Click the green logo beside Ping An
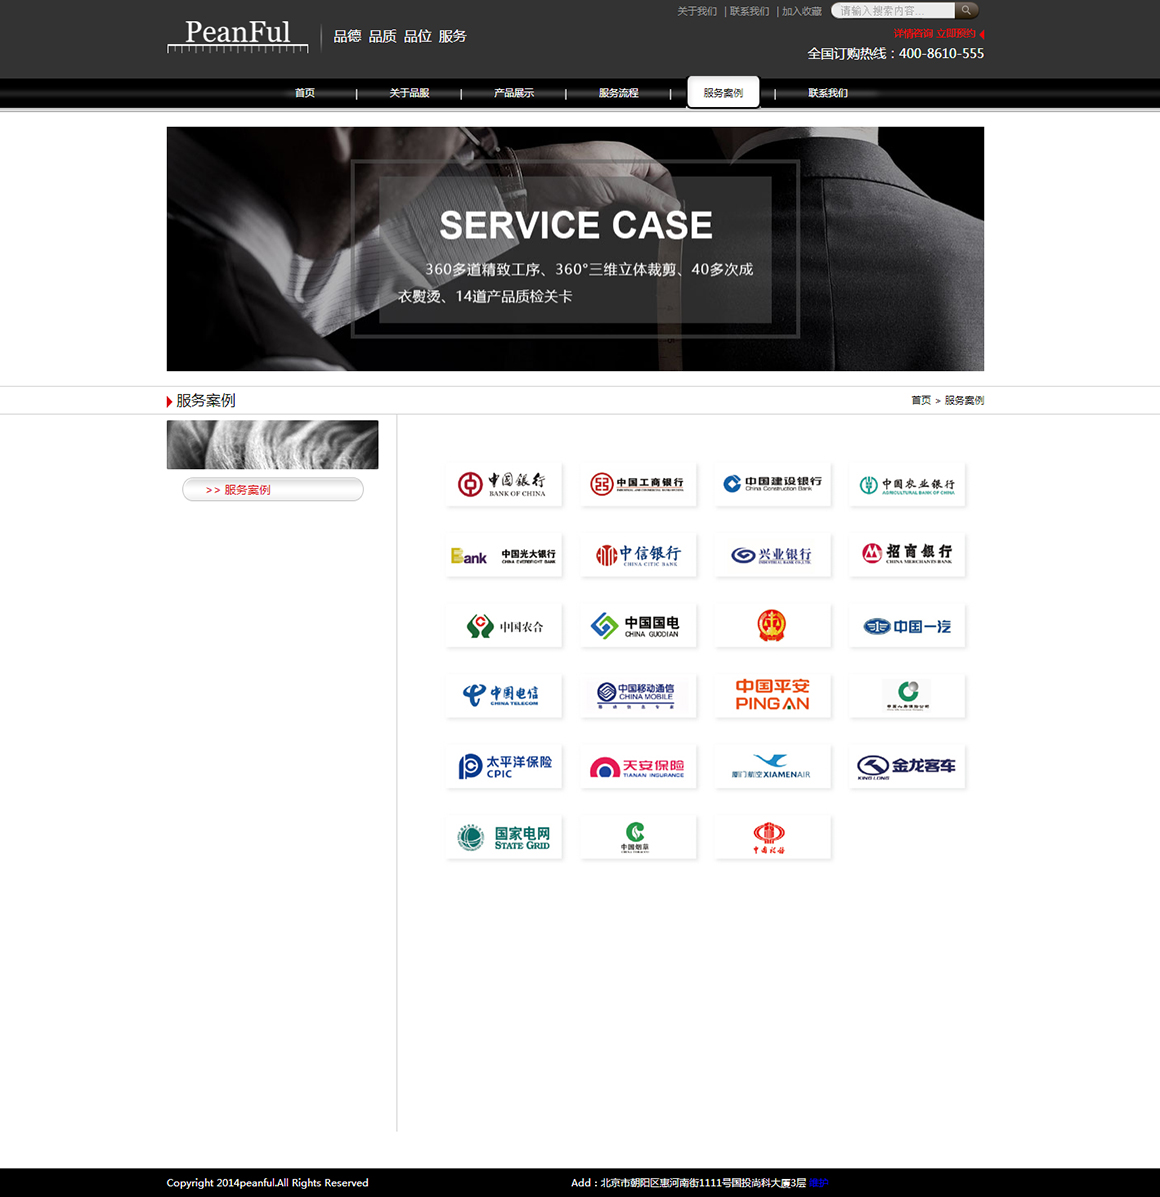The height and width of the screenshot is (1197, 1160). pyautogui.click(x=907, y=696)
